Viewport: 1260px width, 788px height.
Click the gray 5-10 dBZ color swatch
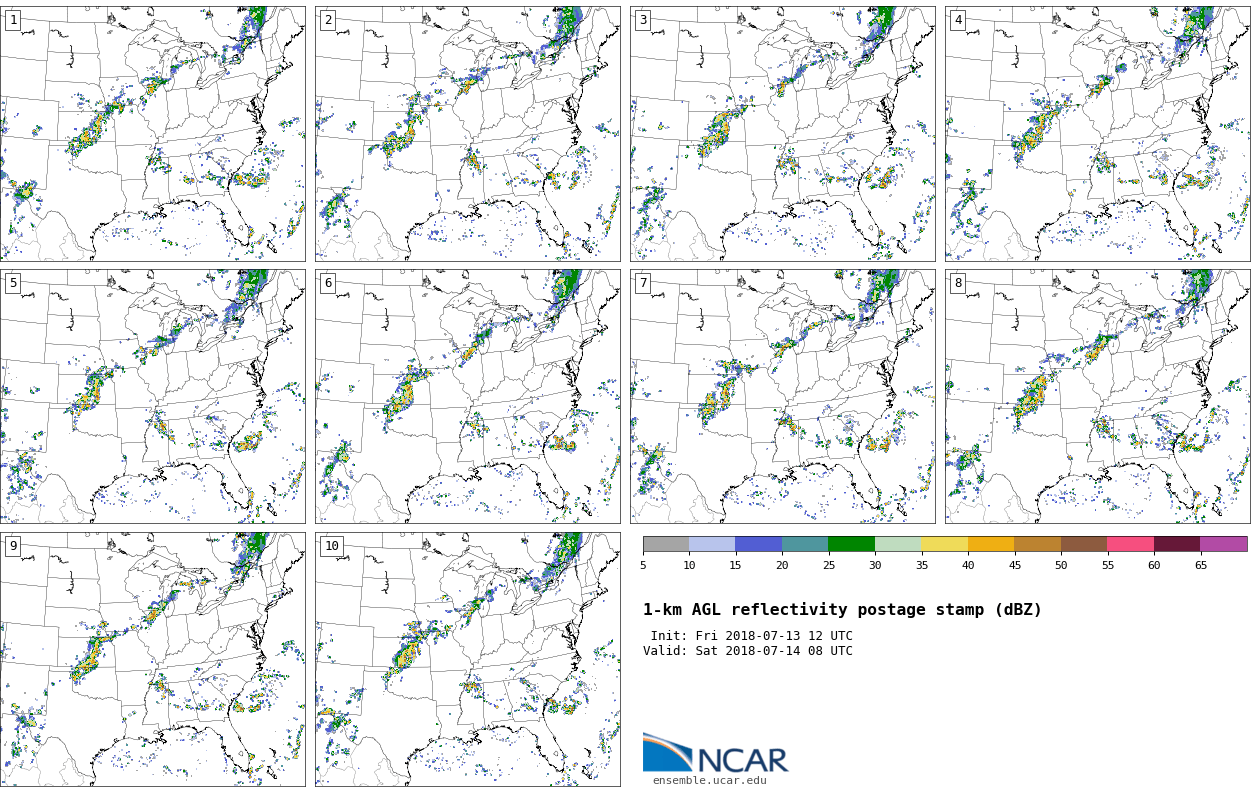(666, 544)
